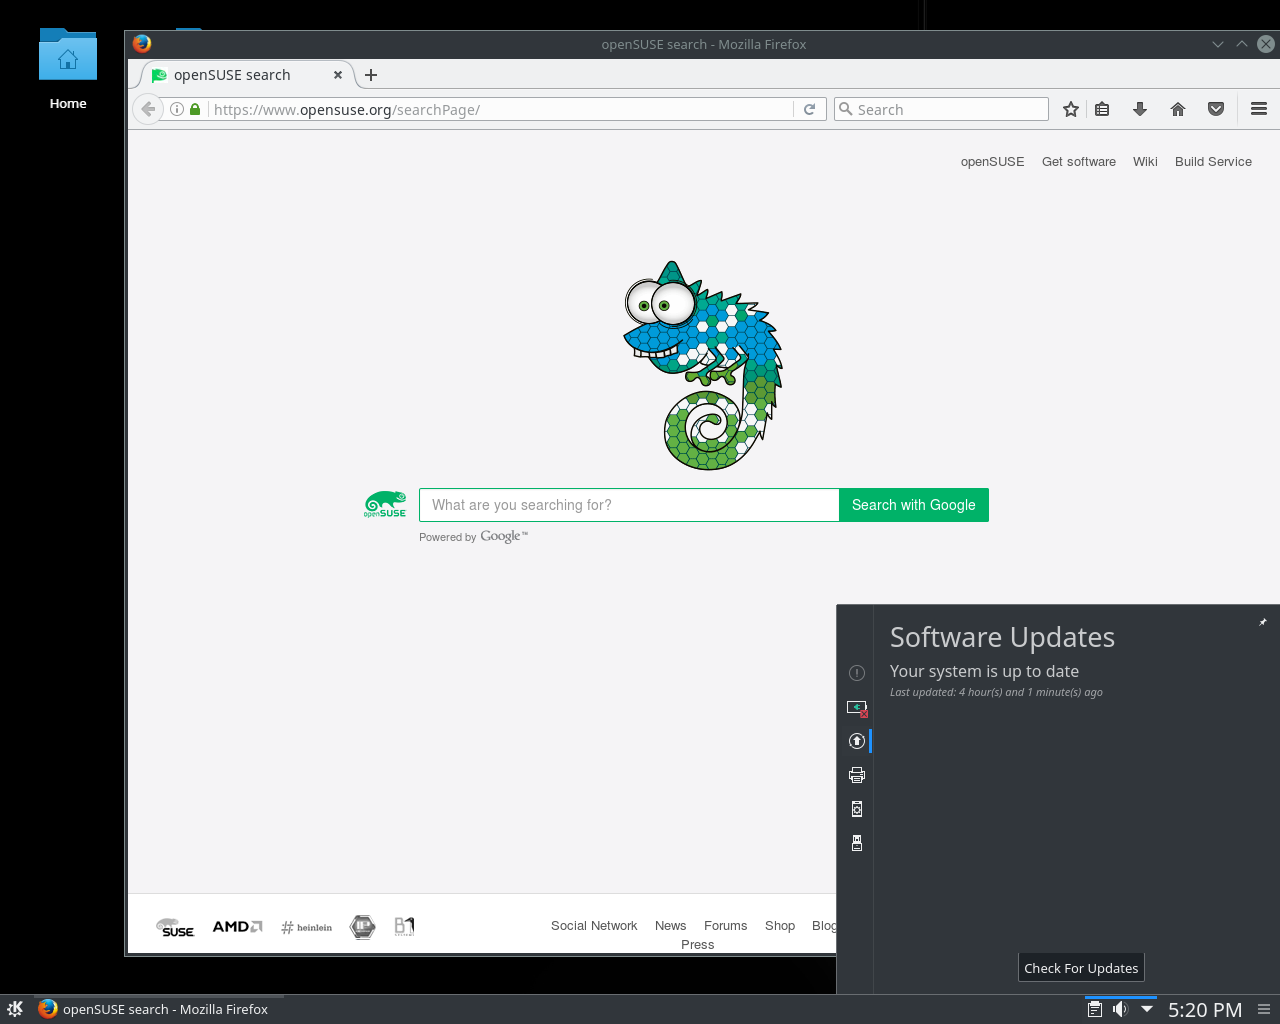1280x1024 pixels.
Task: Click the Firefox Search box
Action: coord(941,109)
